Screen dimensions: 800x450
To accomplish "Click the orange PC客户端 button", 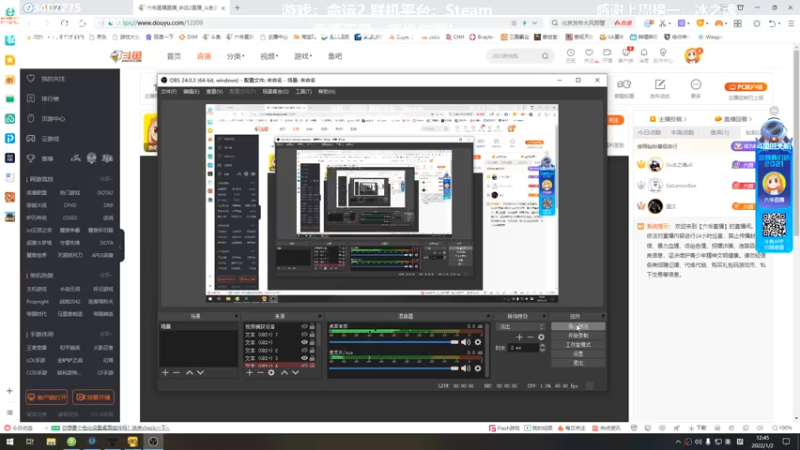I will pyautogui.click(x=745, y=87).
